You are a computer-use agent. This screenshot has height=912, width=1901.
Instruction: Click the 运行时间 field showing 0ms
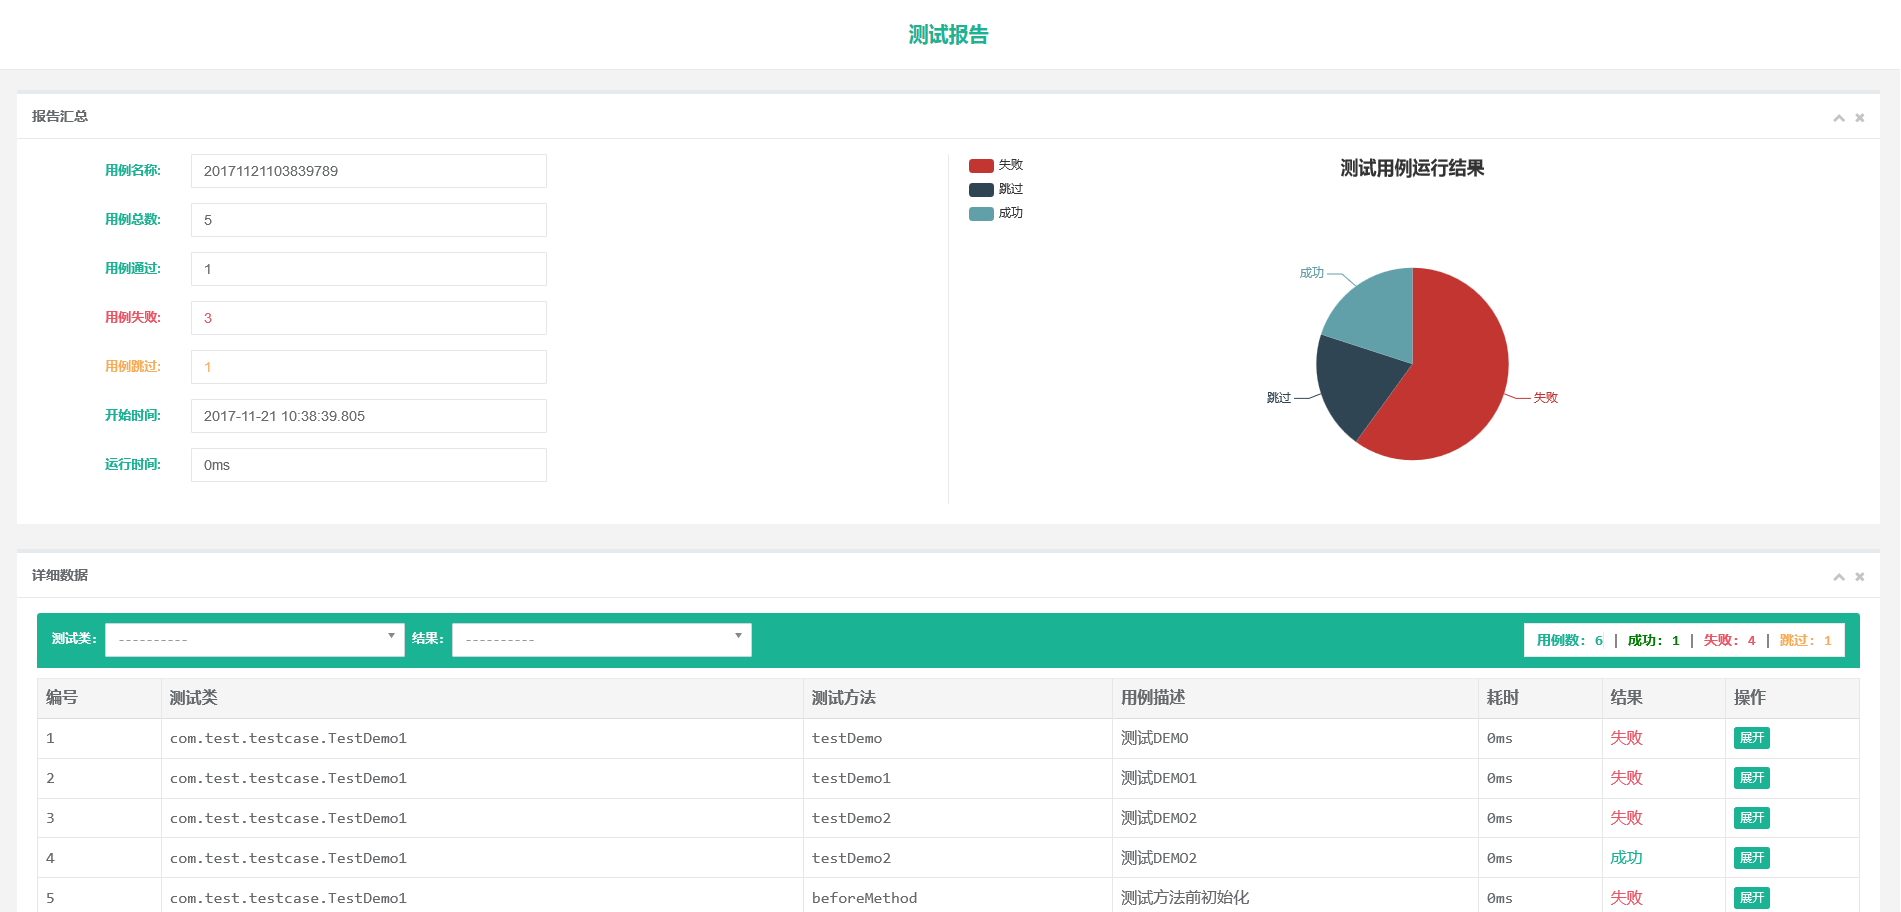pyautogui.click(x=369, y=465)
